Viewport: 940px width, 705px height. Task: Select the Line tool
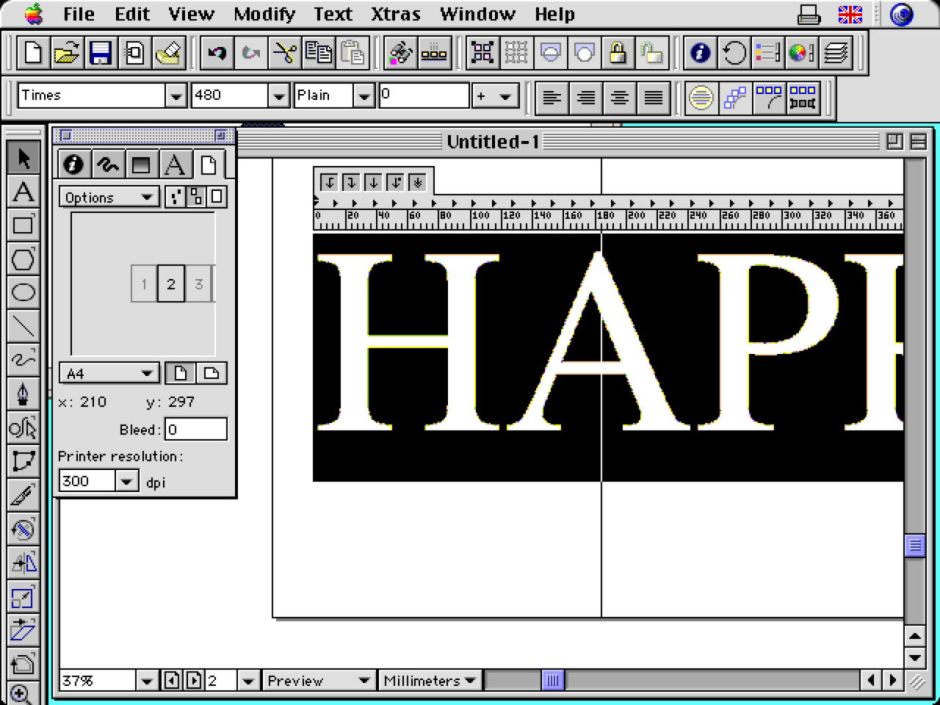coord(23,326)
